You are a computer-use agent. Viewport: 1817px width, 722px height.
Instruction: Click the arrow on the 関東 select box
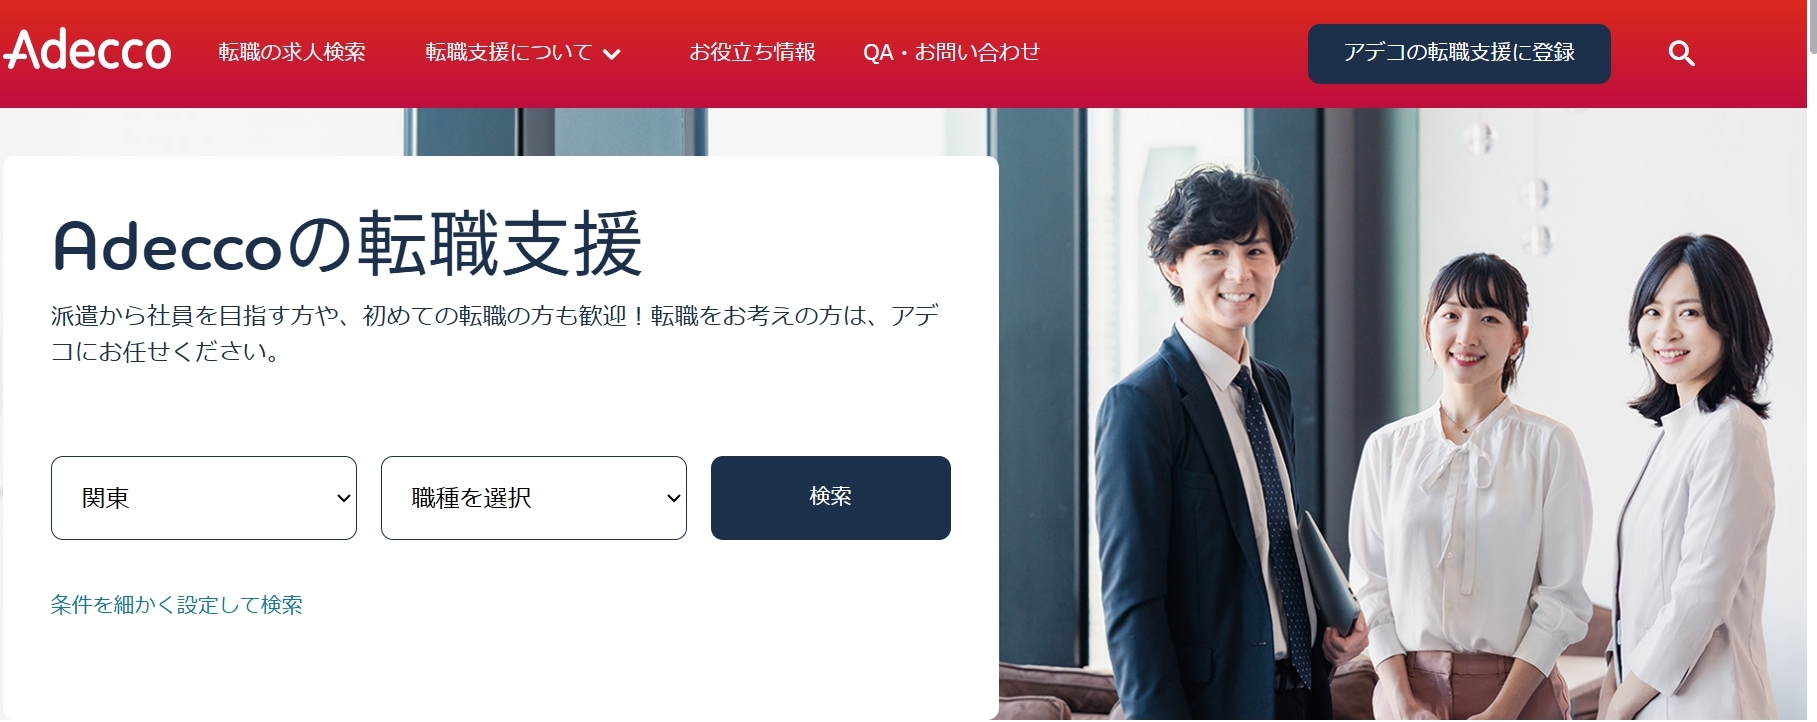pyautogui.click(x=343, y=498)
